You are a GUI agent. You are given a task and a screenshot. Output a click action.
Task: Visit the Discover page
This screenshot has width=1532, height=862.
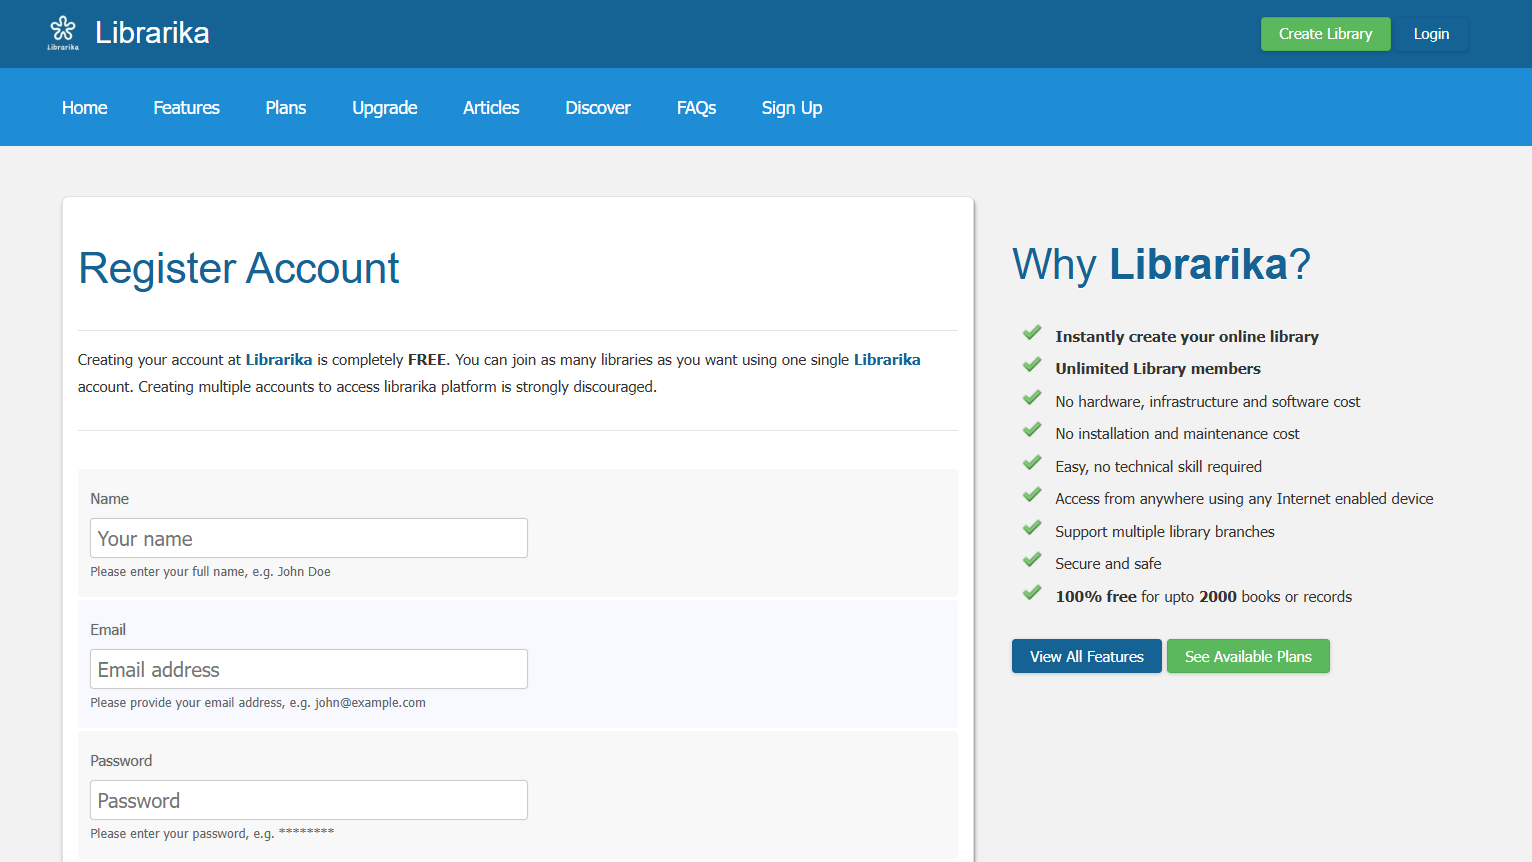[598, 108]
